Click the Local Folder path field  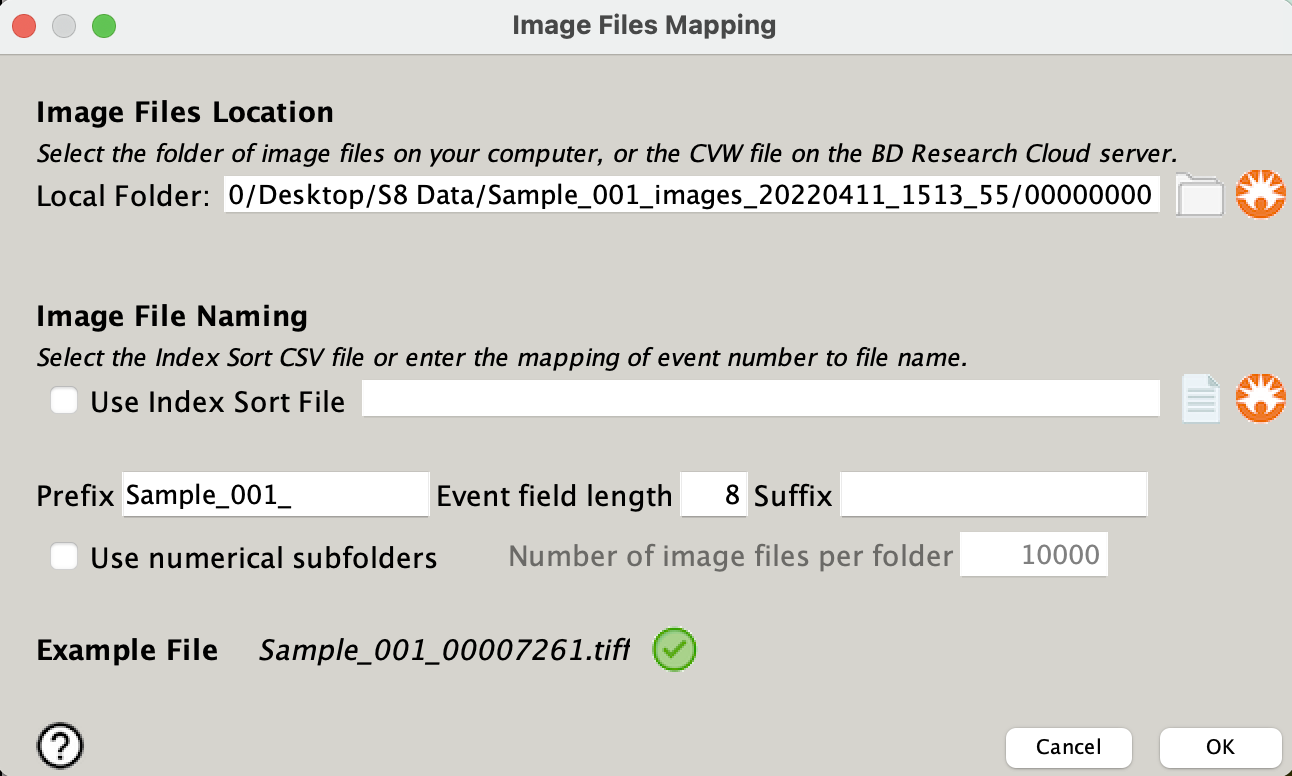(x=690, y=195)
